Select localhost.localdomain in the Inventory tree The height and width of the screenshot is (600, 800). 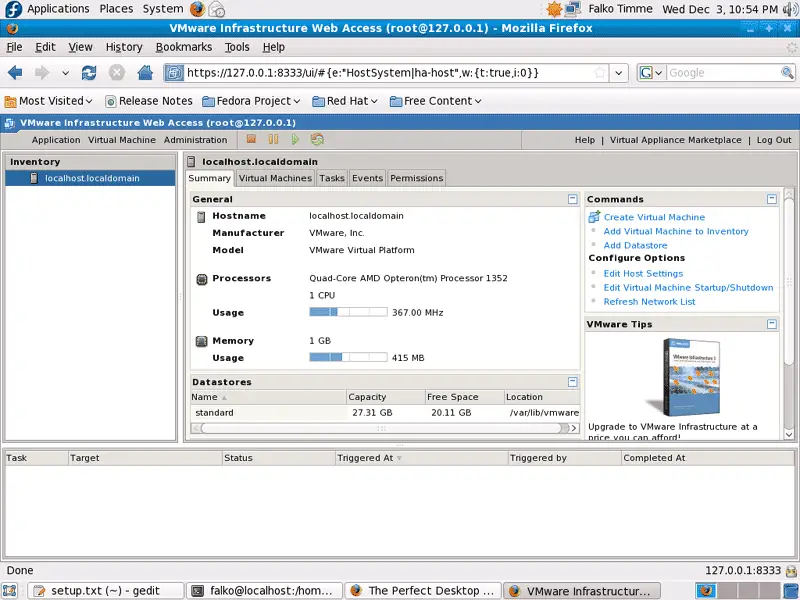(x=90, y=178)
